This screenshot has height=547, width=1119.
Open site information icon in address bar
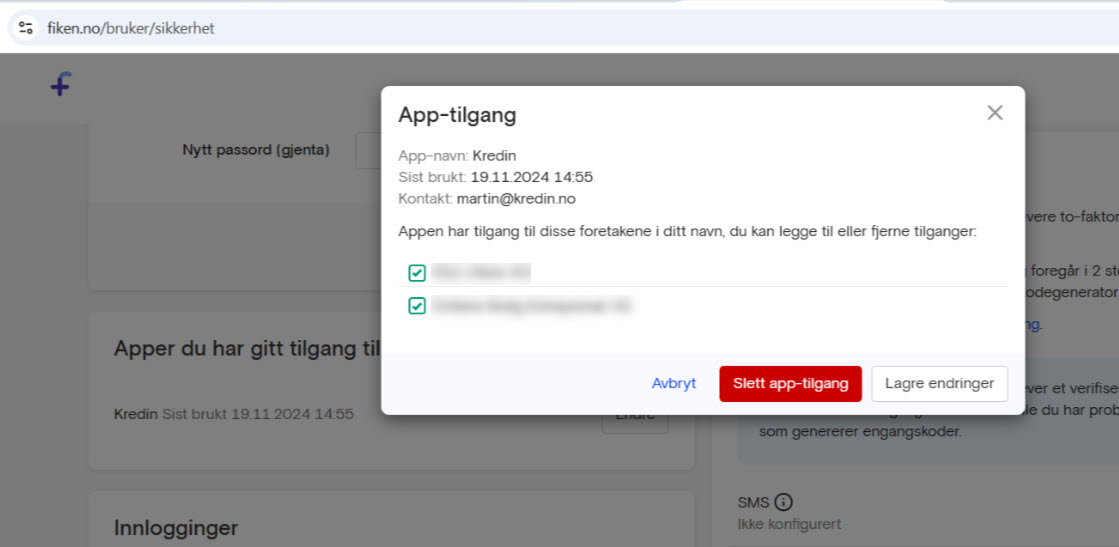26,29
